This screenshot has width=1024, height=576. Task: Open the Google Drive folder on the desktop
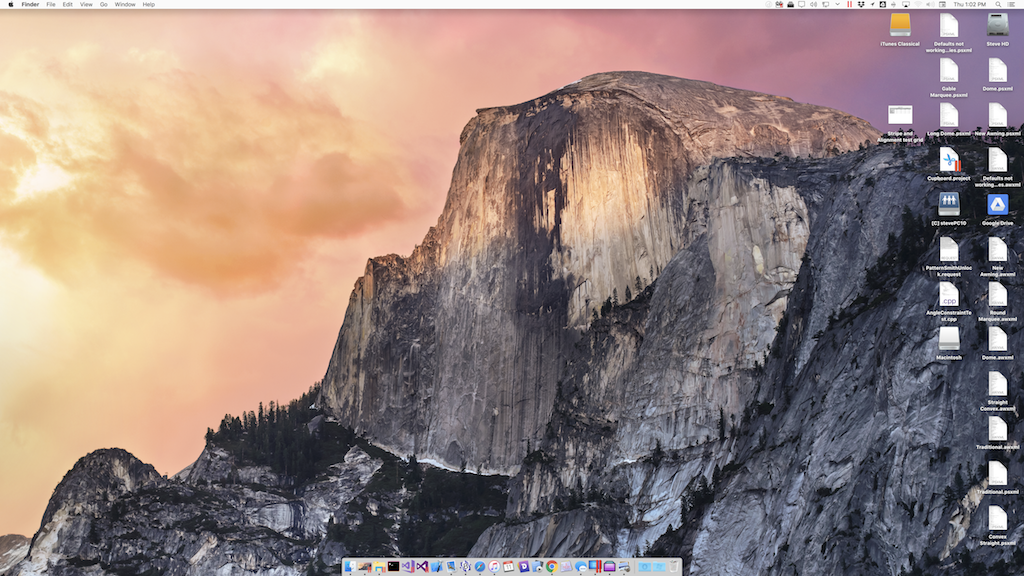pyautogui.click(x=996, y=205)
